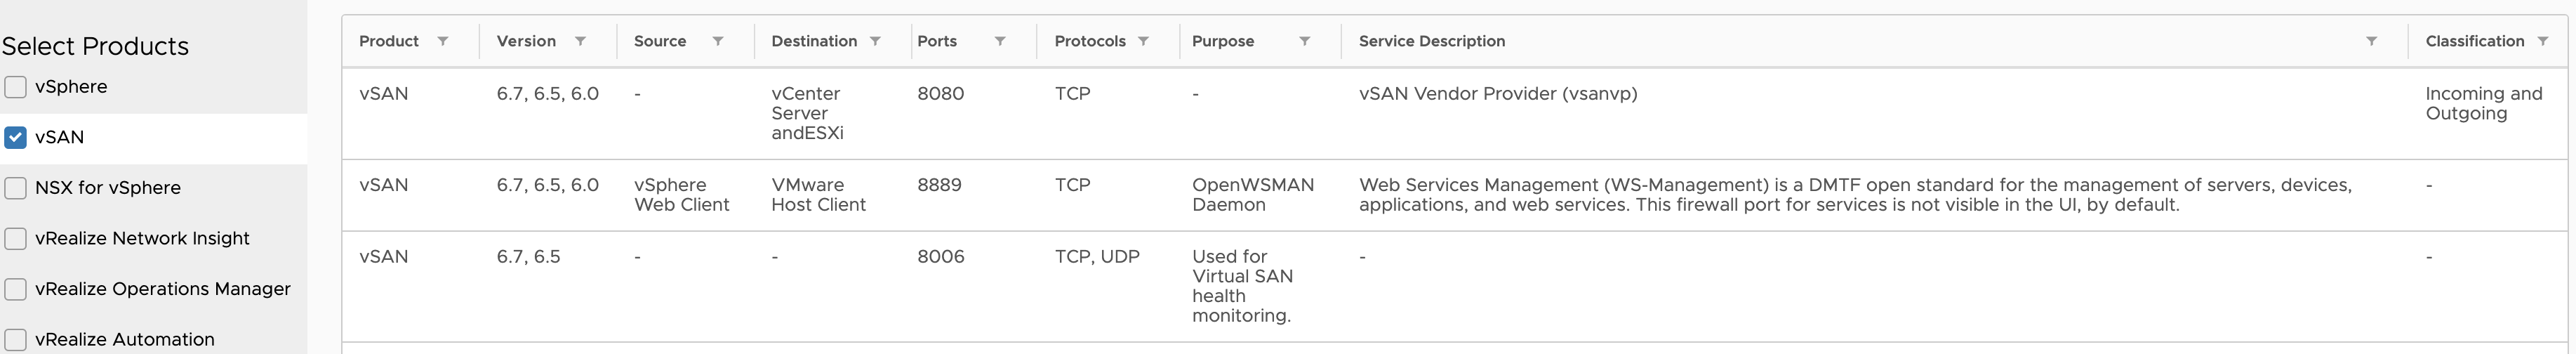Open the Source column filter icon
The height and width of the screenshot is (354, 2576).
pos(717,41)
